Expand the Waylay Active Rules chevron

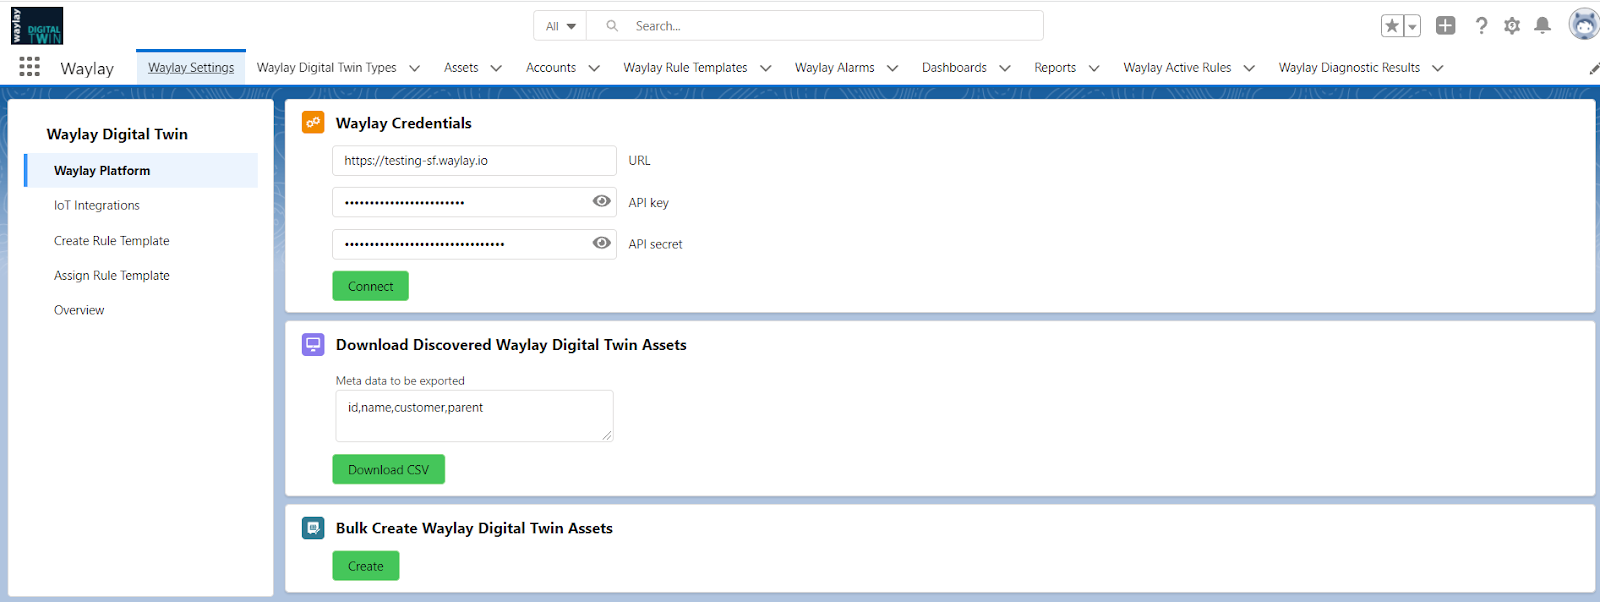(x=1249, y=68)
